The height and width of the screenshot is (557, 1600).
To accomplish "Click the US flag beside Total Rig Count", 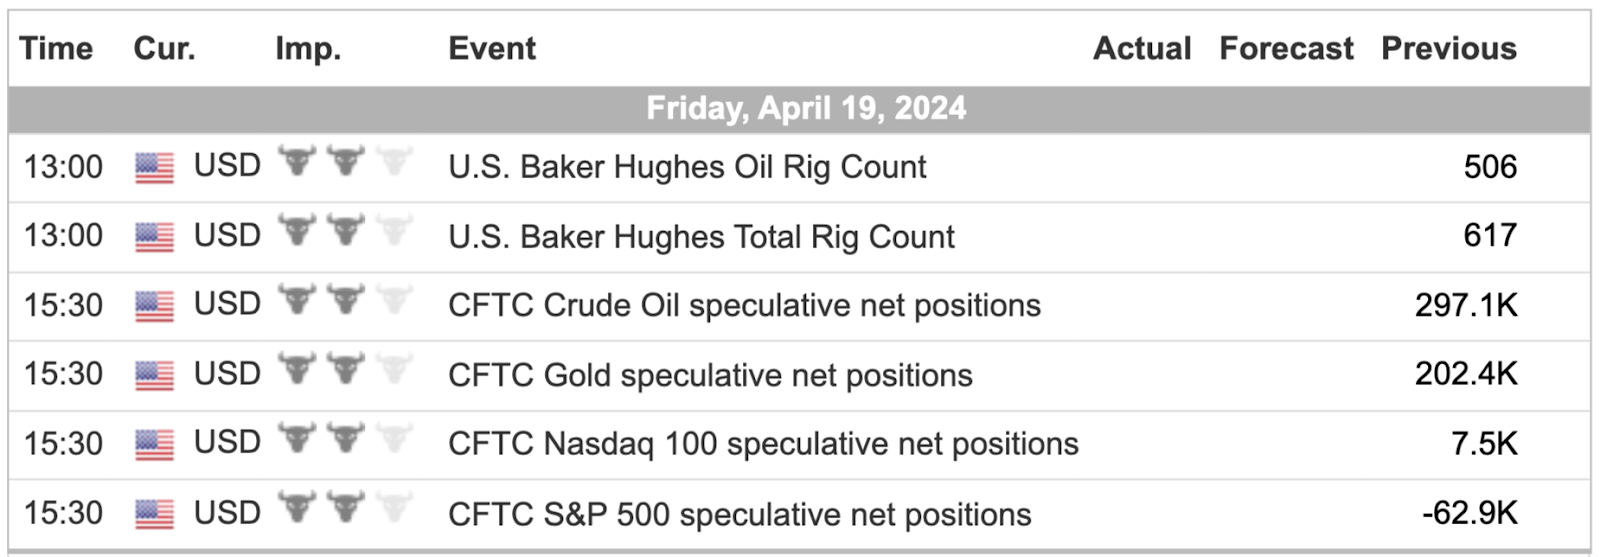I will click(x=154, y=237).
